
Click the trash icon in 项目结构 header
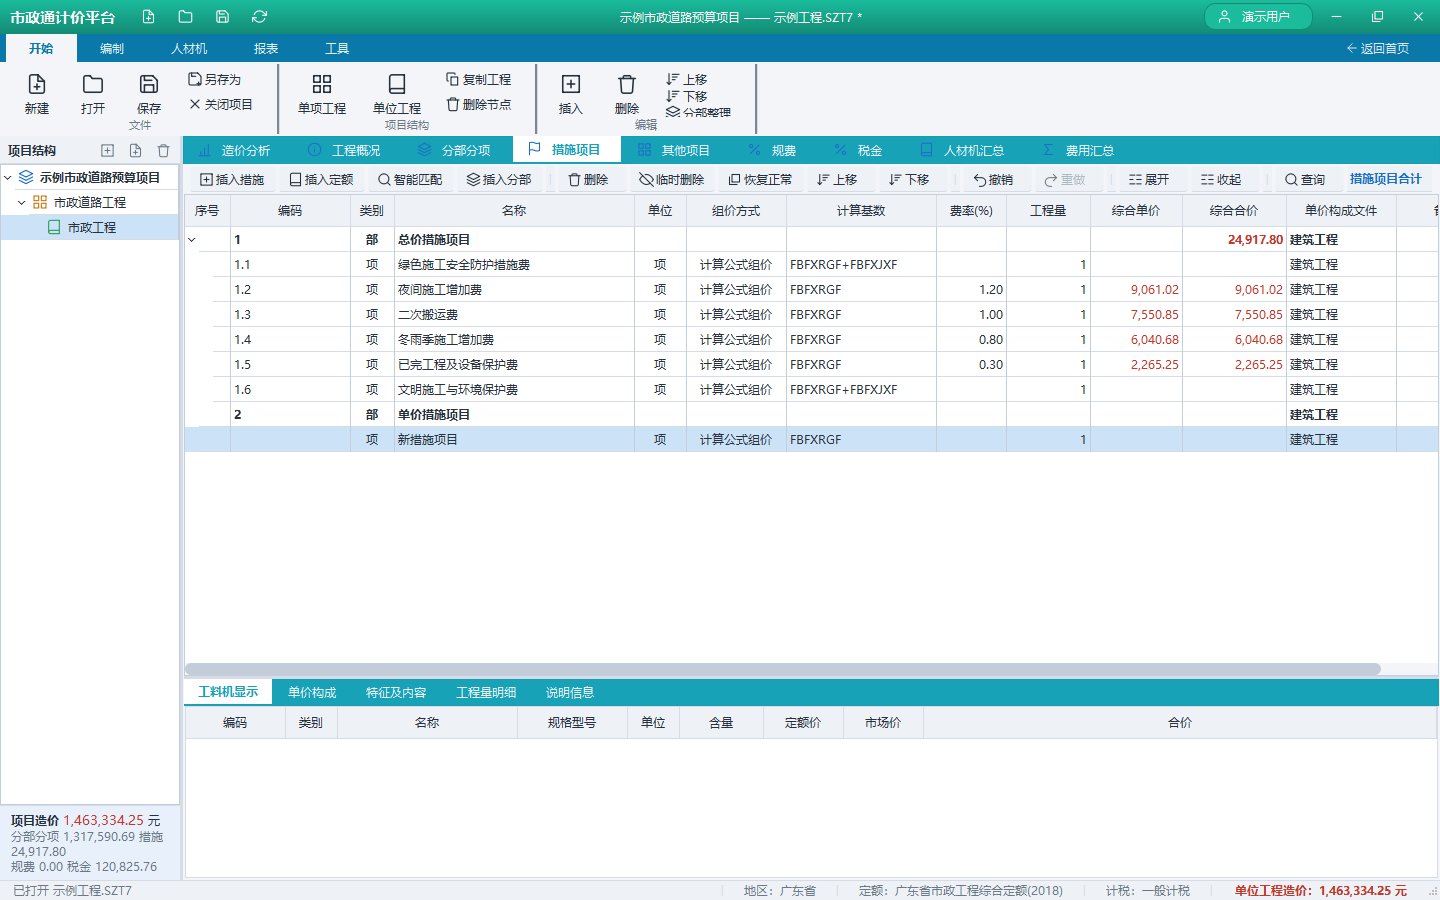[163, 151]
